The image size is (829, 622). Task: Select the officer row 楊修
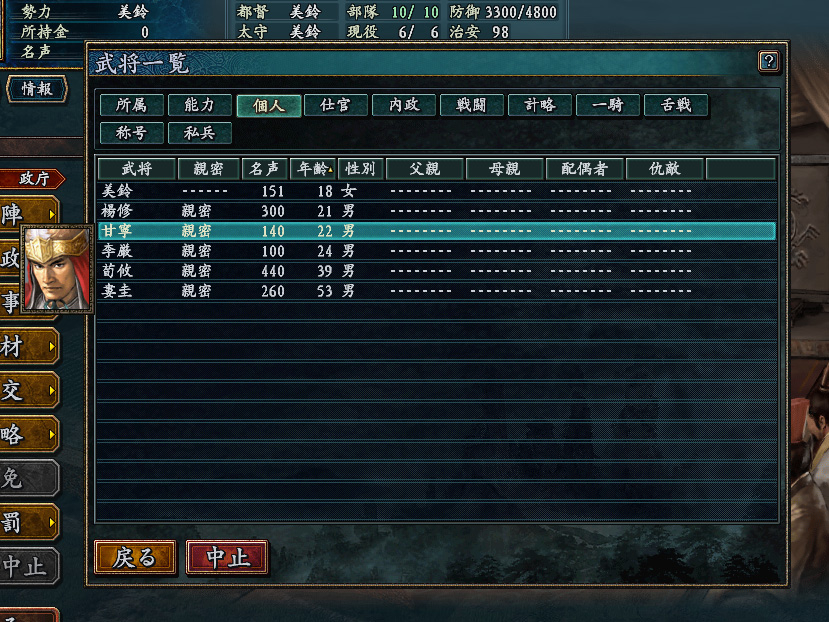click(x=437, y=211)
